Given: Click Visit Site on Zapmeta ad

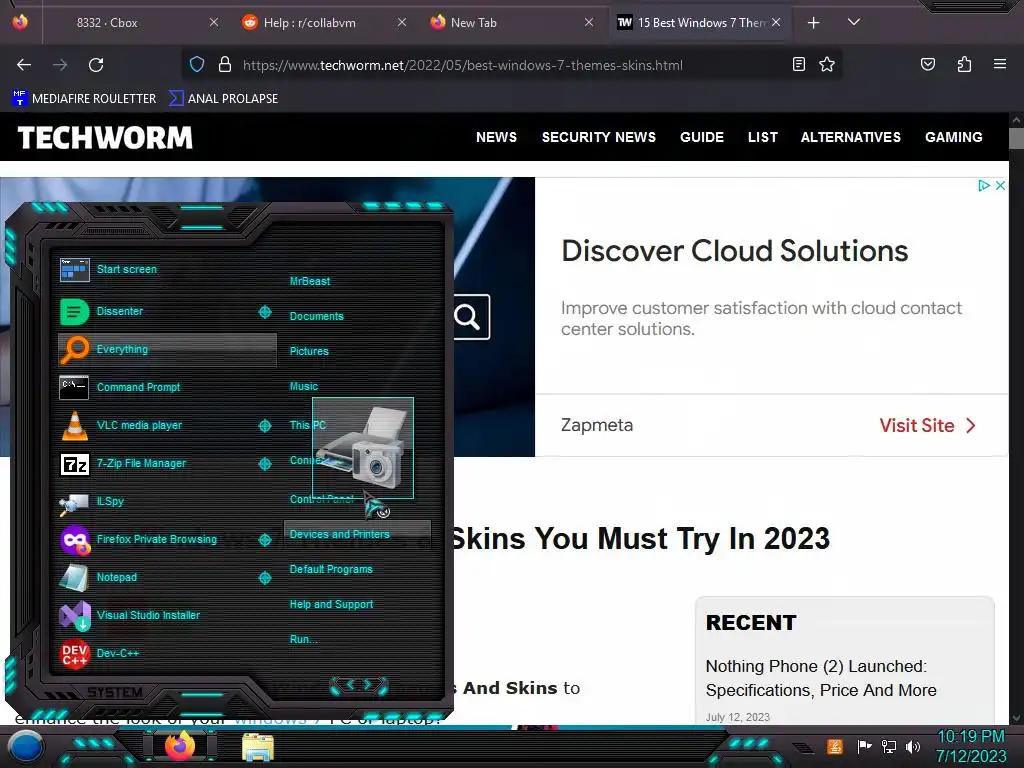Looking at the screenshot, I should click(927, 426).
